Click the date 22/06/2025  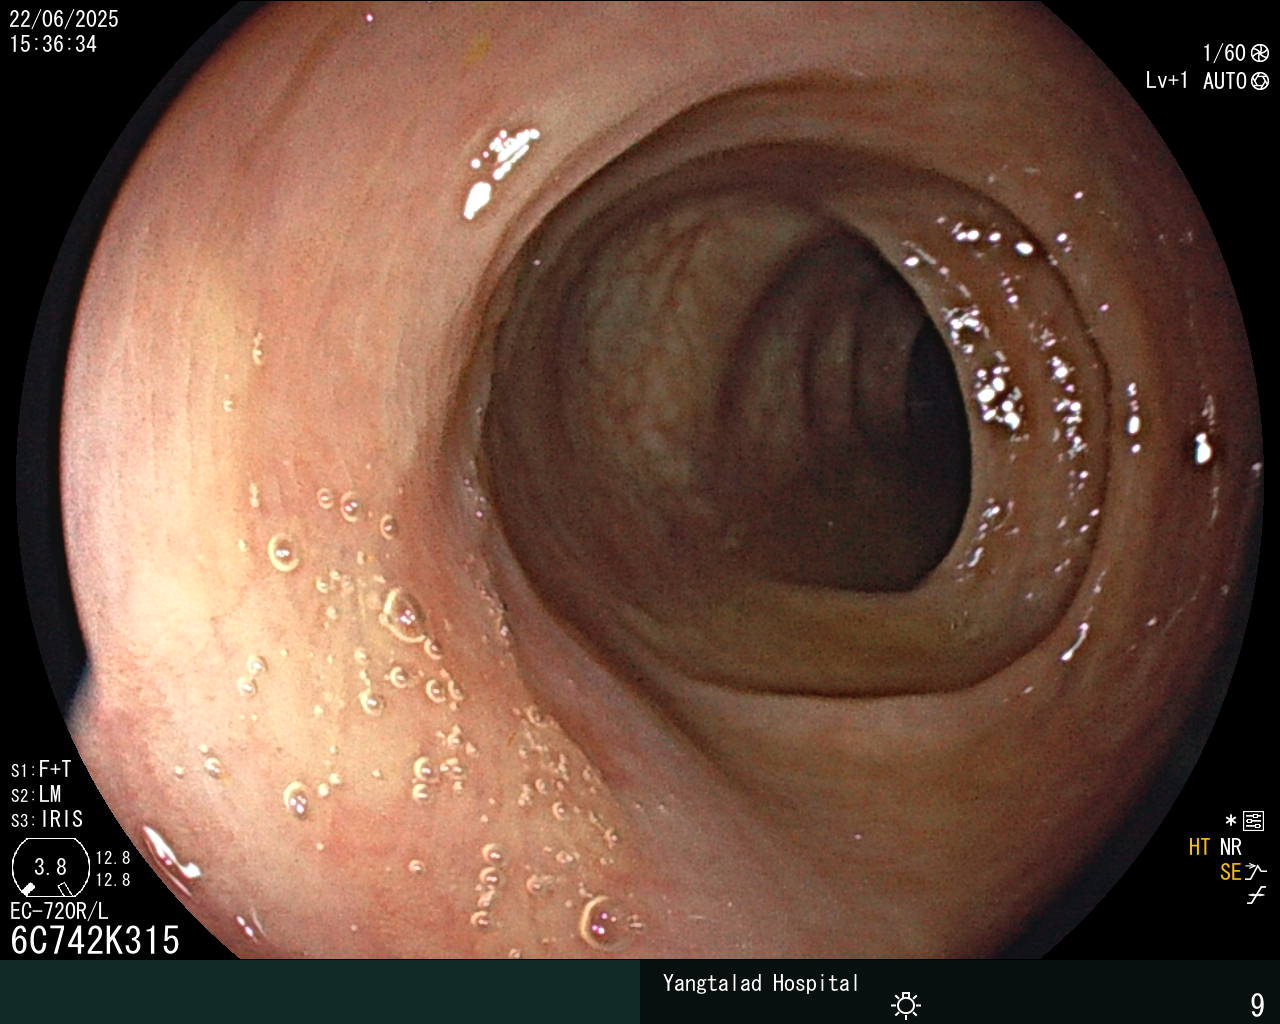64,19
